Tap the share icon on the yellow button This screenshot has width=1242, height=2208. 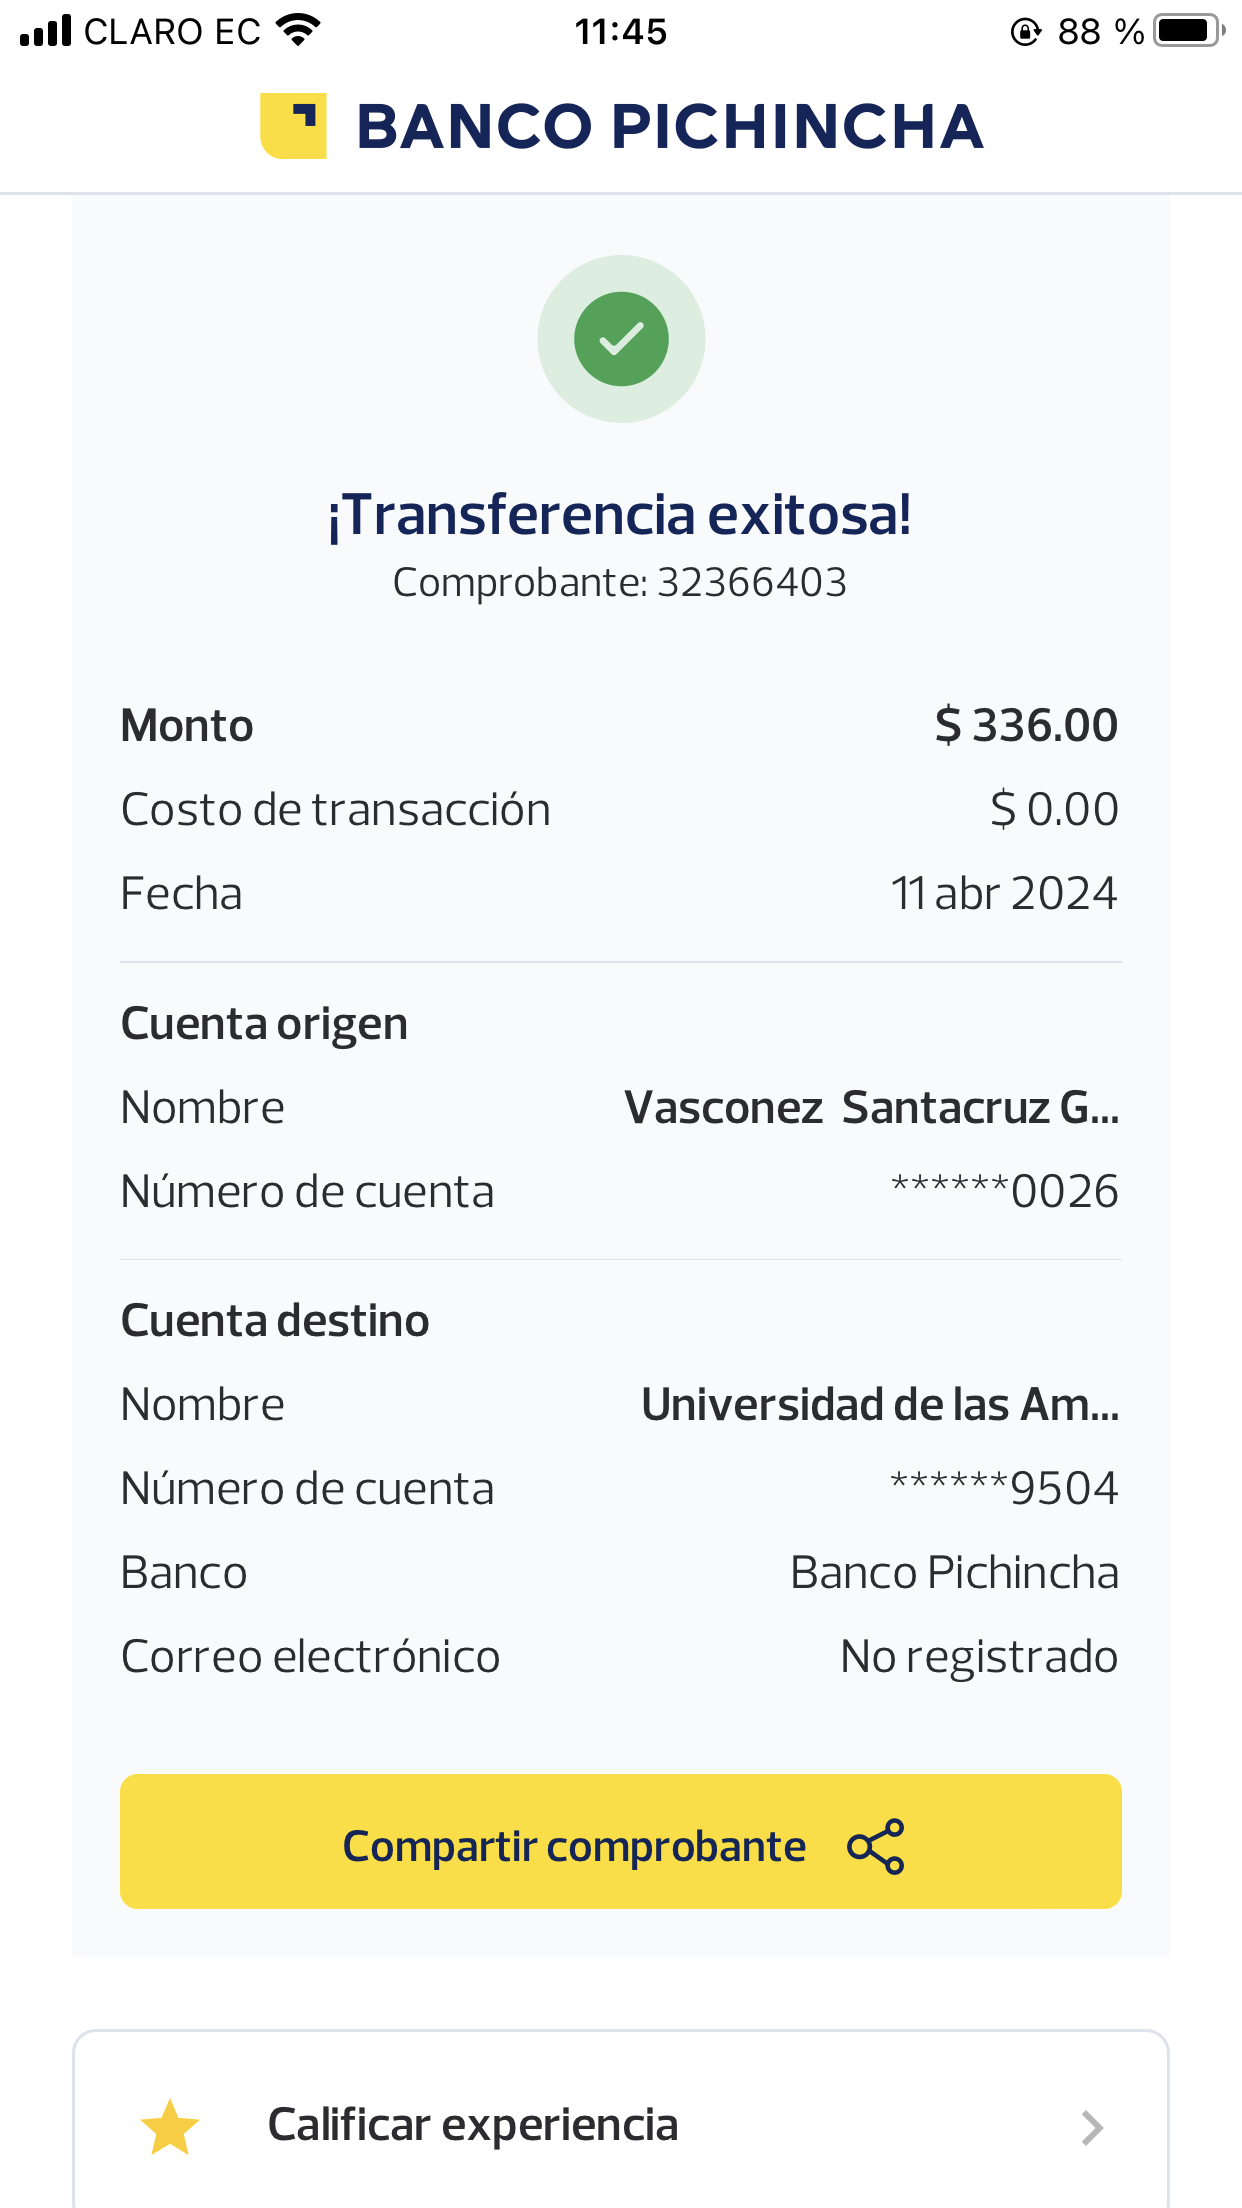pos(875,1846)
